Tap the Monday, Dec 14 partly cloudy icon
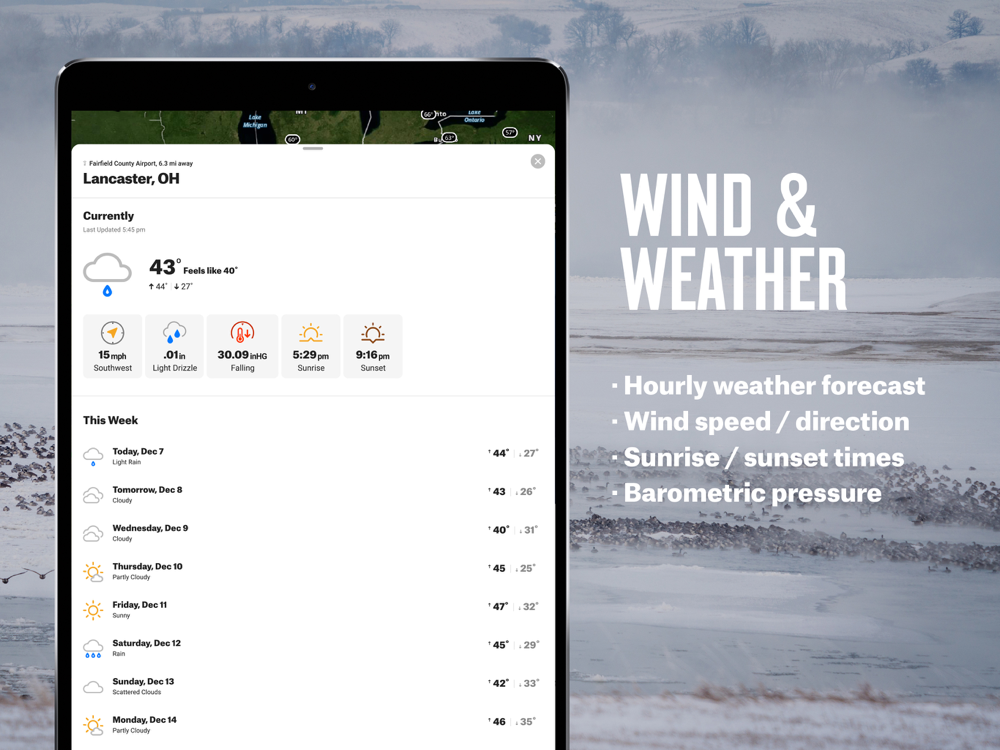The height and width of the screenshot is (750, 1000). coord(93,725)
